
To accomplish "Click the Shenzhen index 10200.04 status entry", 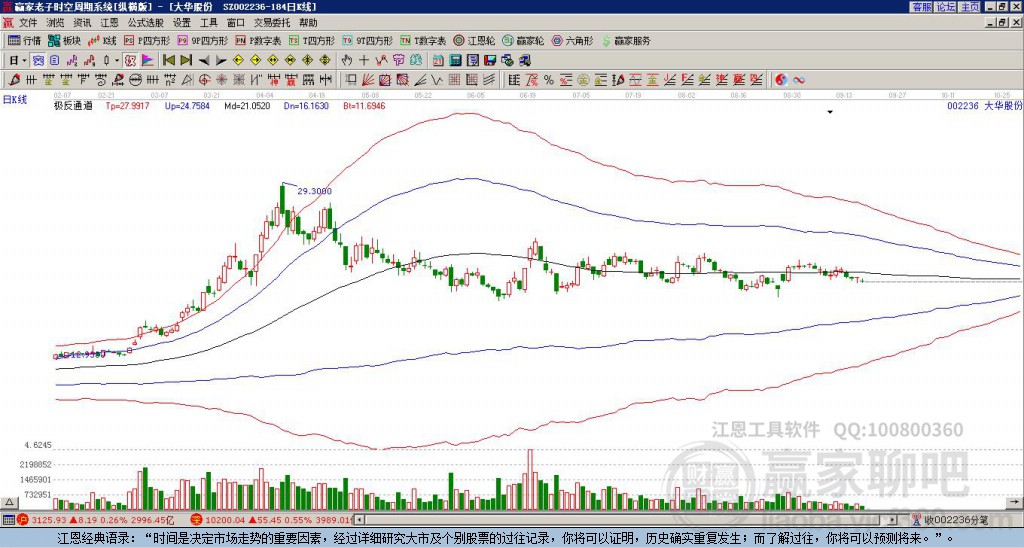I will pyautogui.click(x=271, y=520).
